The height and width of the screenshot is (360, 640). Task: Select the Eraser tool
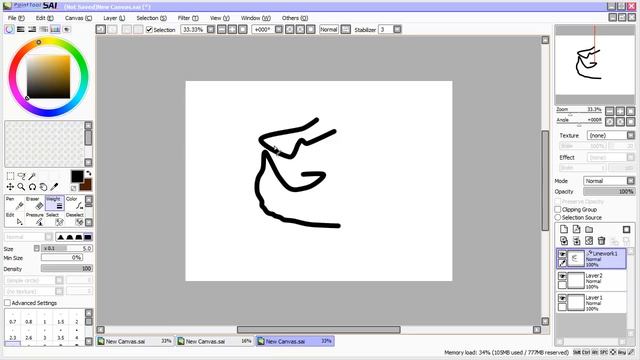click(x=34, y=203)
